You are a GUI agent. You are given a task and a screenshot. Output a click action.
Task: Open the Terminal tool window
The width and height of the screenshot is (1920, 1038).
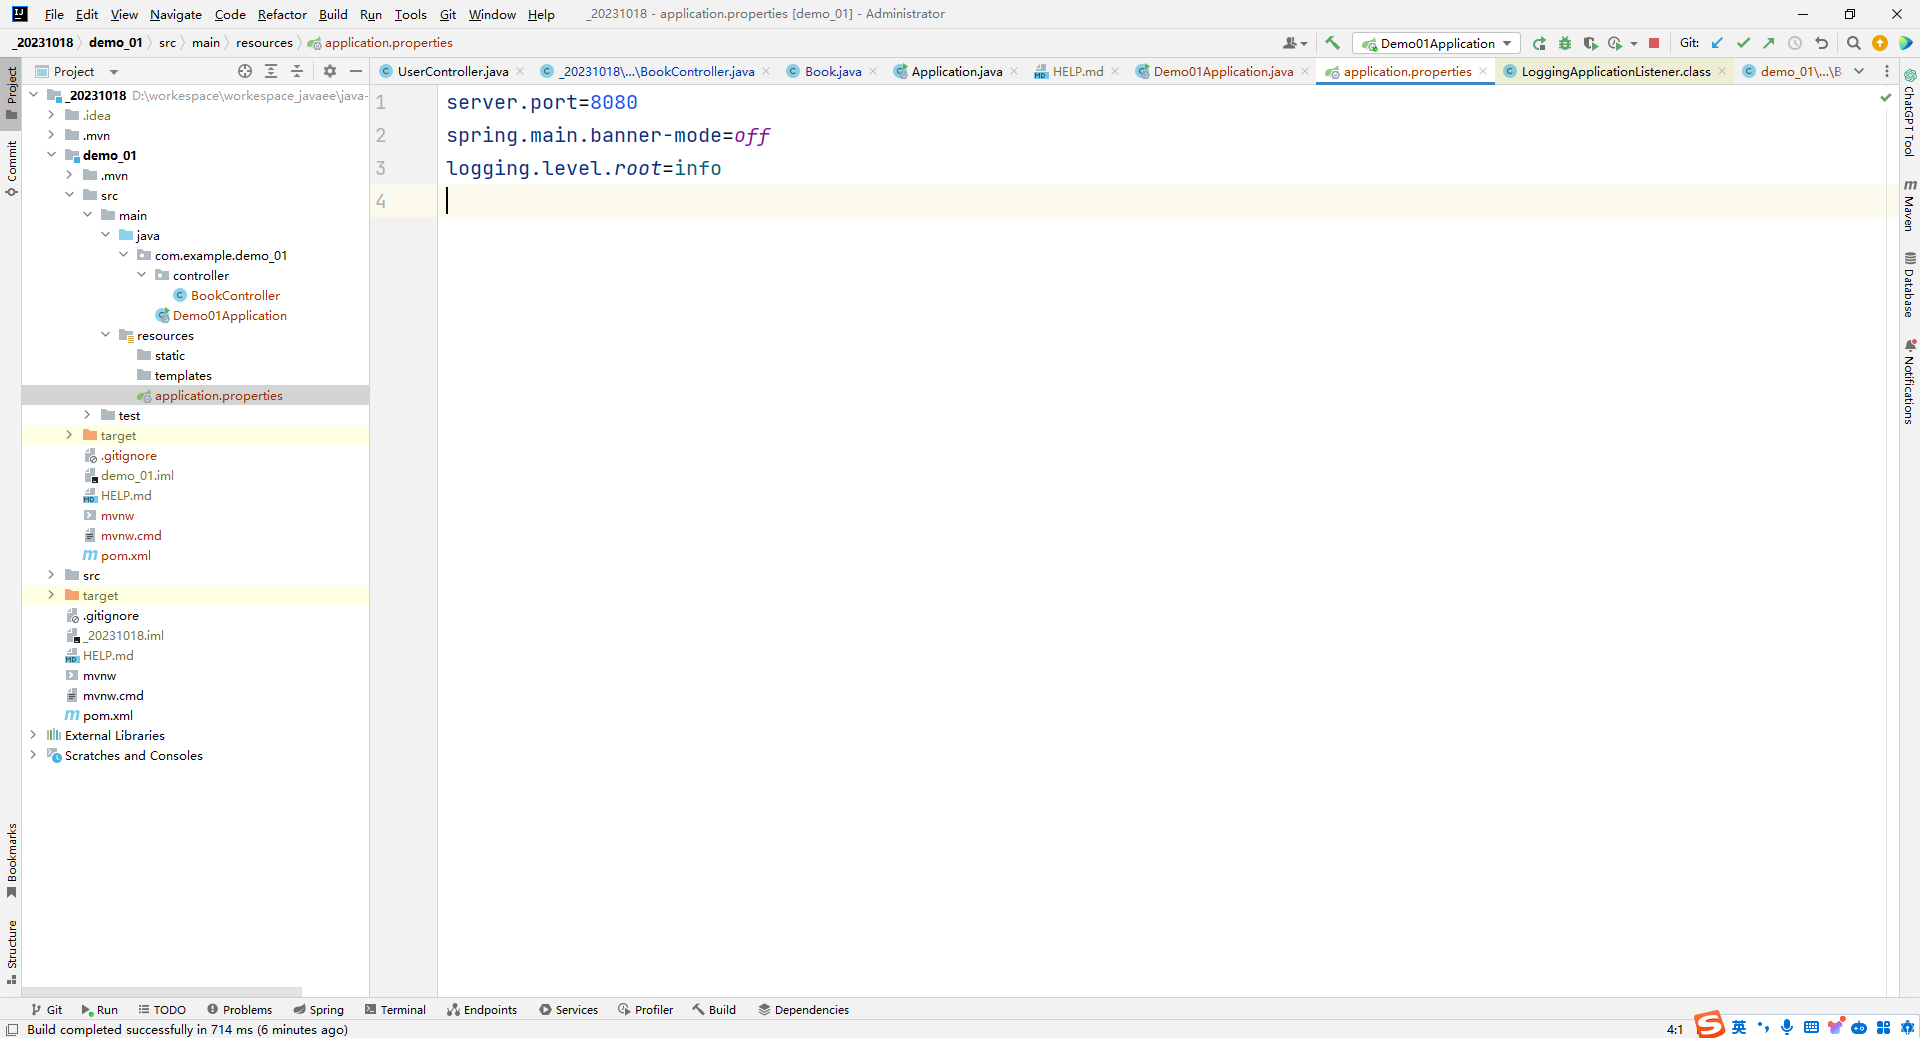coord(396,1010)
